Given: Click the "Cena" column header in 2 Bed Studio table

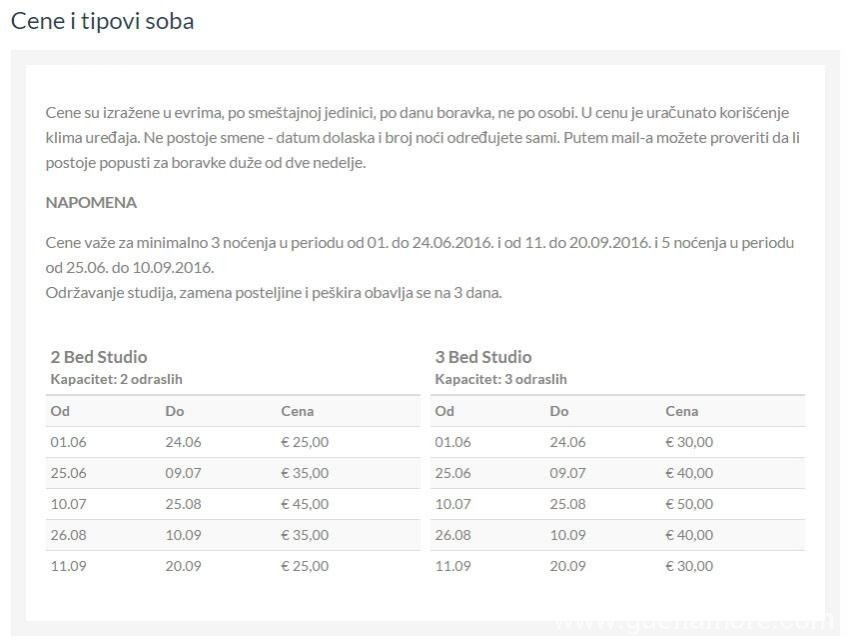Looking at the screenshot, I should (x=297, y=411).
